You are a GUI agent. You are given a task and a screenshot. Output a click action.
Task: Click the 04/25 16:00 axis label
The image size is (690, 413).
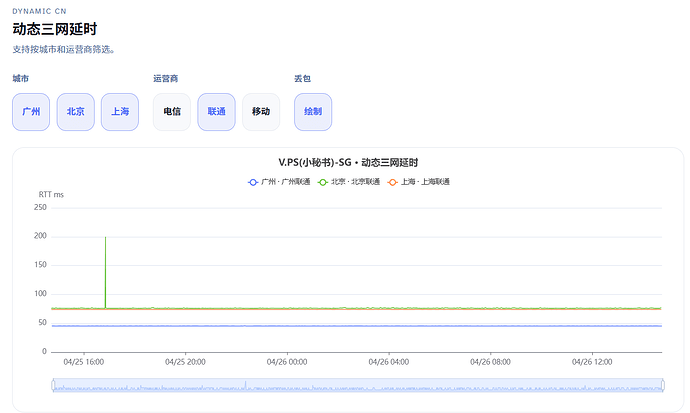[x=84, y=362]
